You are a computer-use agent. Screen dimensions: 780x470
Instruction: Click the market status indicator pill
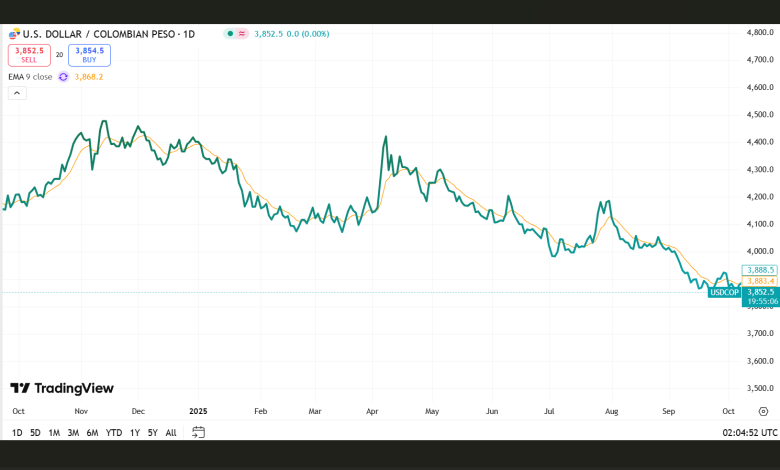[x=235, y=33]
